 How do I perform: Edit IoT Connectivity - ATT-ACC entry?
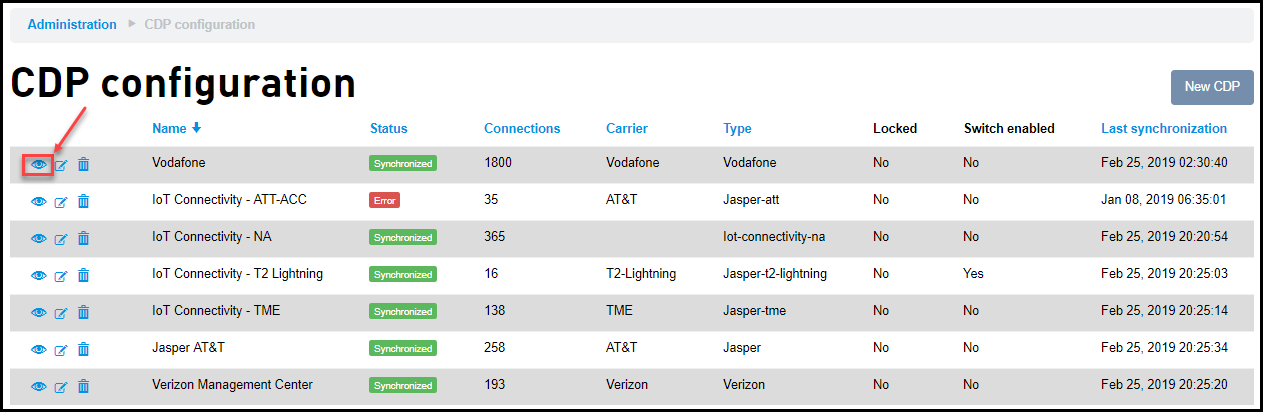(x=61, y=201)
